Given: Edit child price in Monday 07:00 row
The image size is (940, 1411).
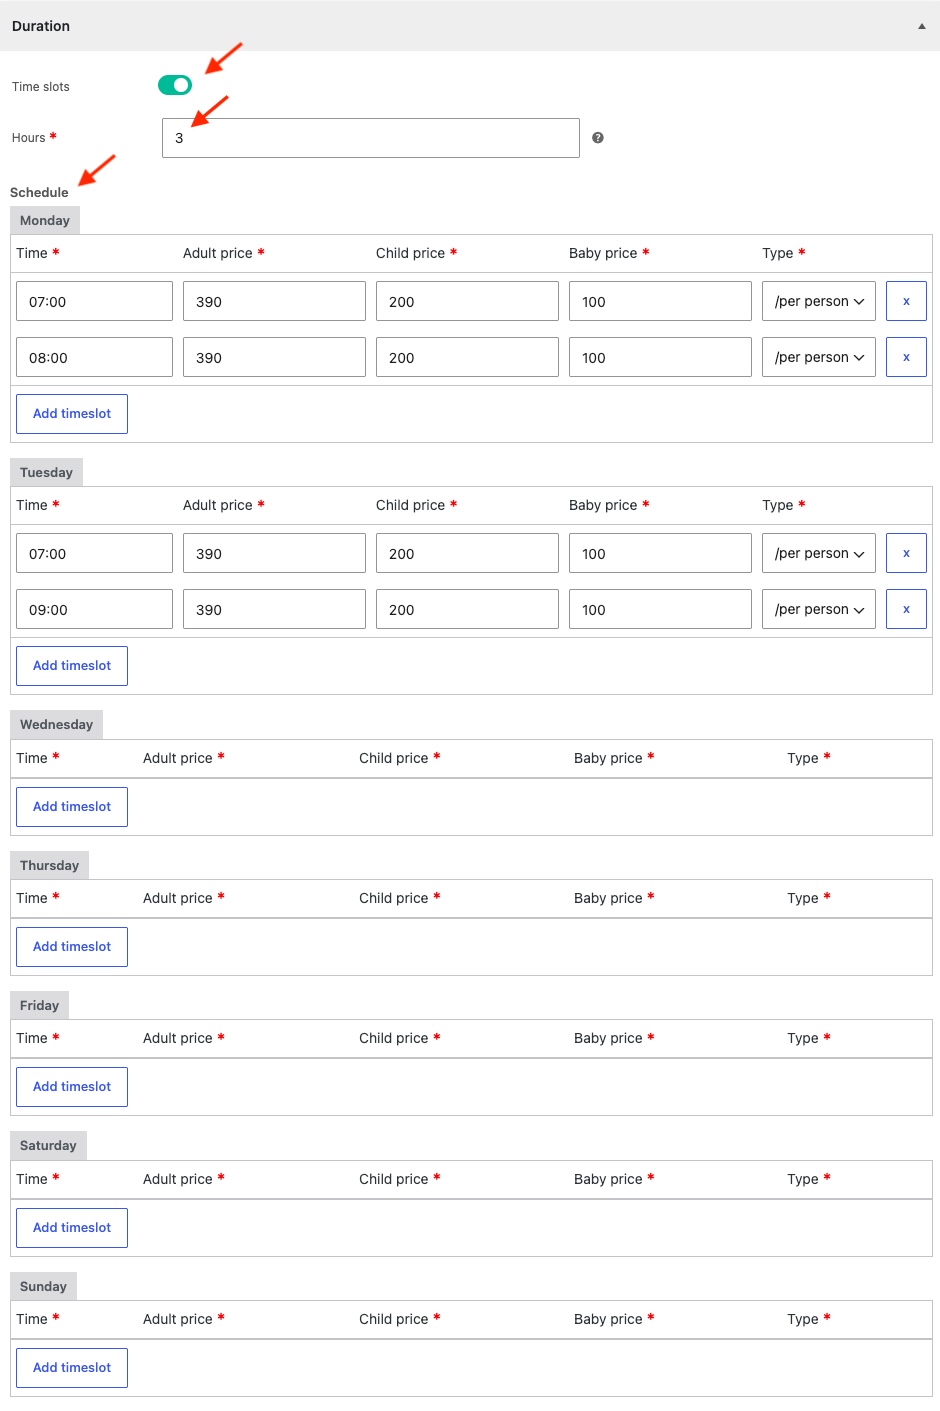Looking at the screenshot, I should click(467, 301).
